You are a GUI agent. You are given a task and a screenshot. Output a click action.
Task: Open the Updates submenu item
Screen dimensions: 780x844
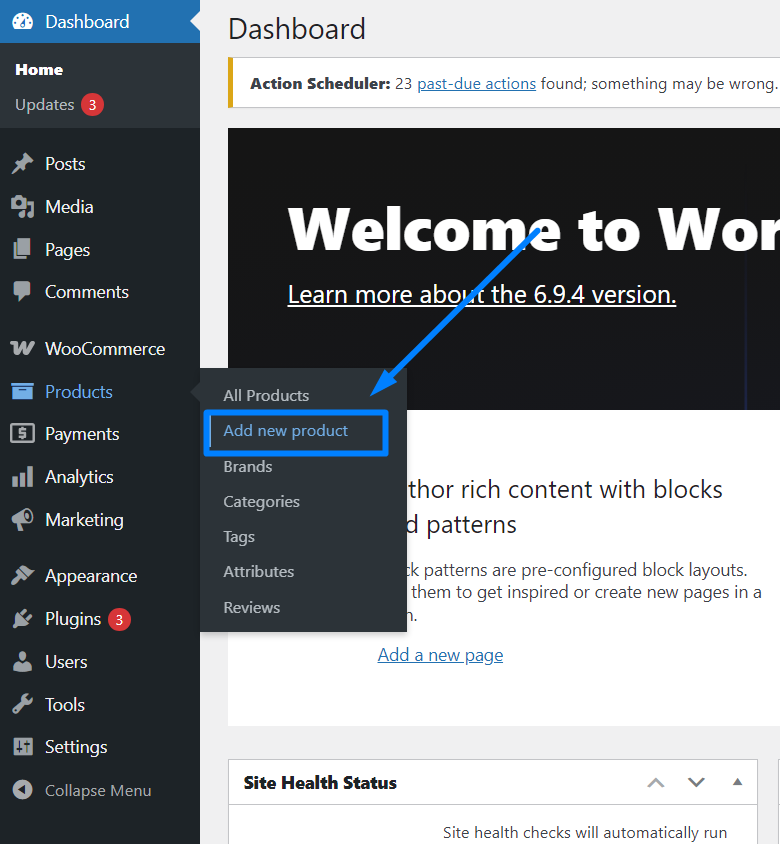45,104
